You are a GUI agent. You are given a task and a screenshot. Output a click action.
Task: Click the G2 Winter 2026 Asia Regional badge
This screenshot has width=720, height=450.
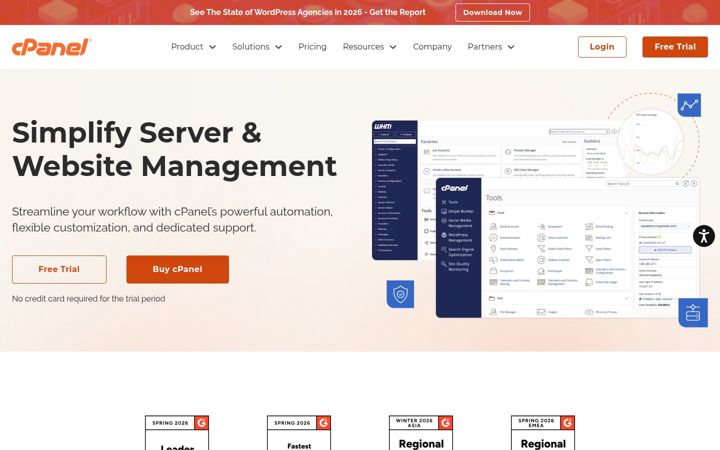pos(421,433)
